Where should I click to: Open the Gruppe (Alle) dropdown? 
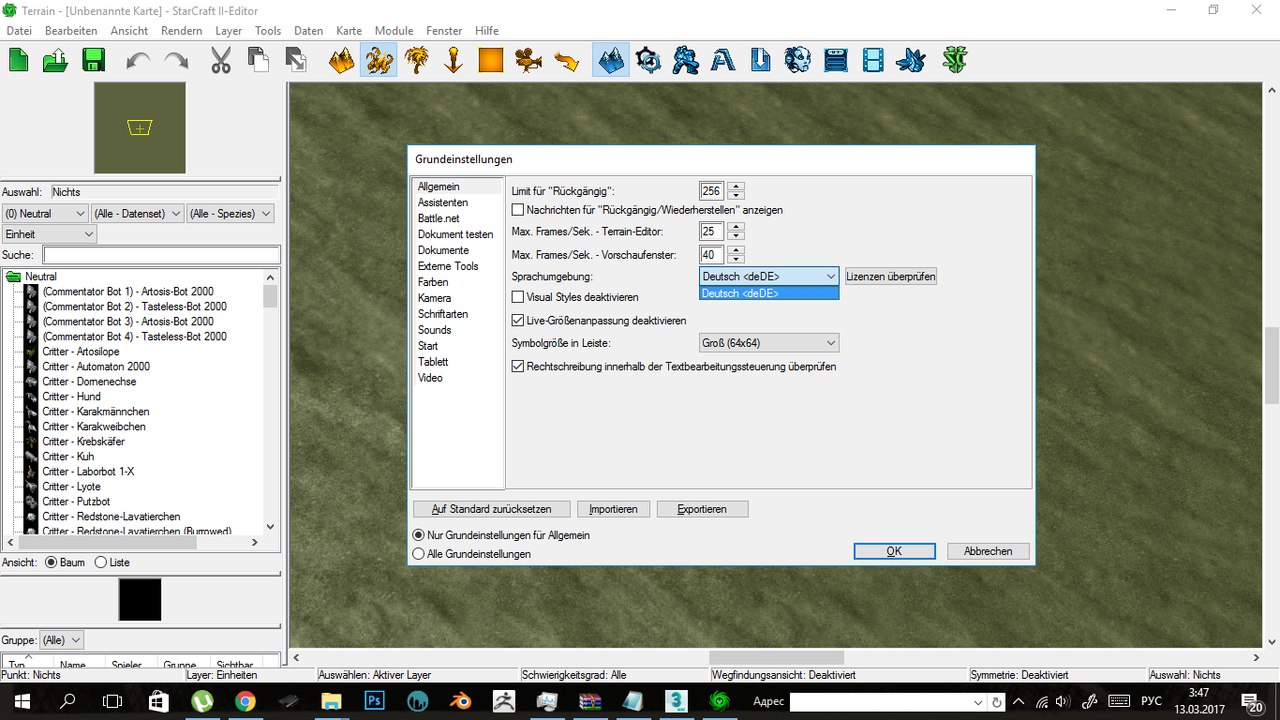tap(62, 640)
